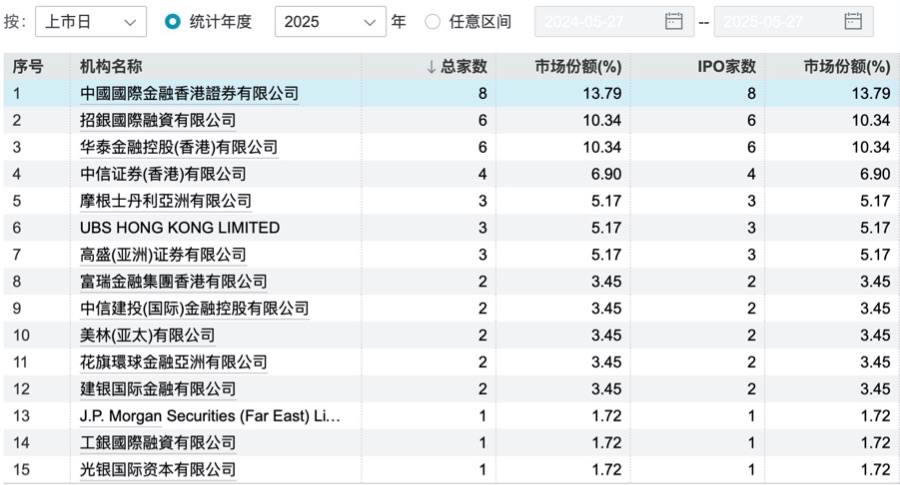Open calendar picker for start date

click(x=673, y=22)
